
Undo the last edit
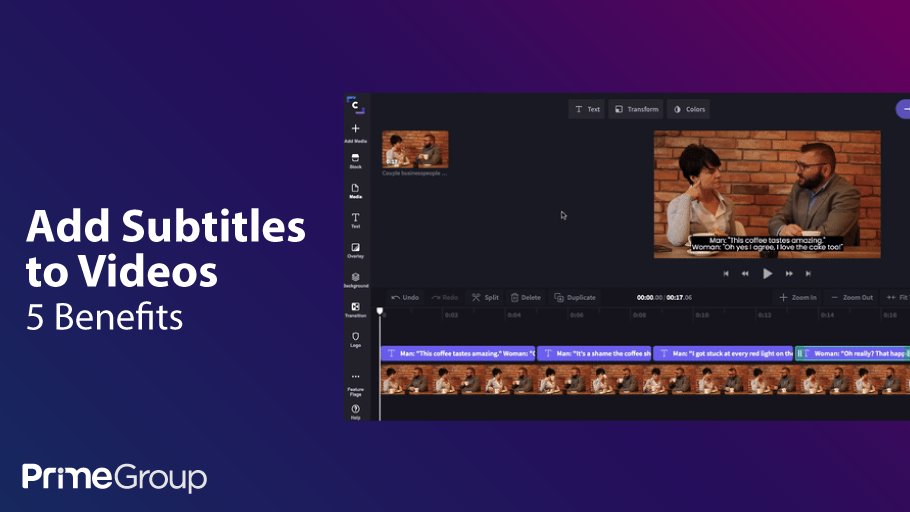405,297
